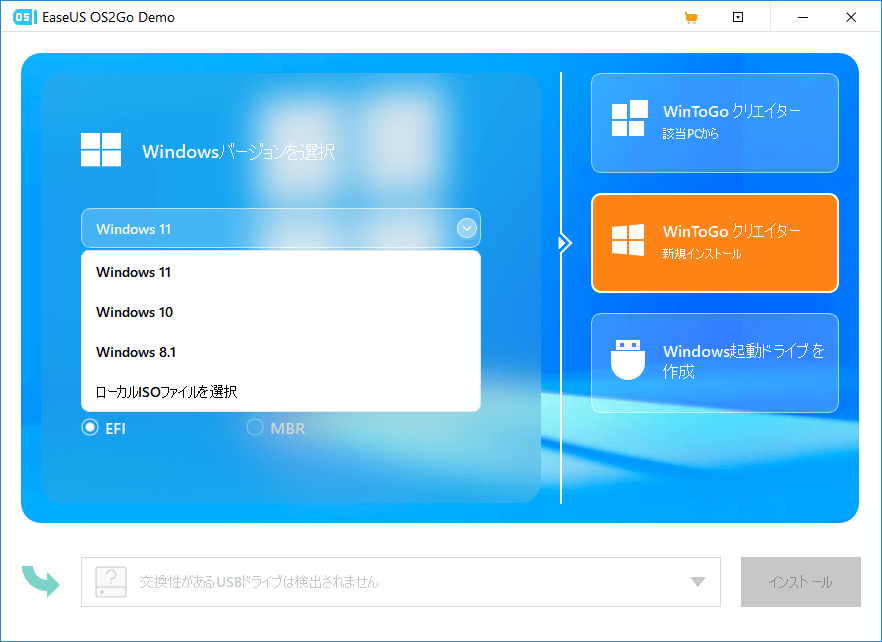Click the Windows icon on WinToGo クリエイター 該当PCから

tap(629, 120)
